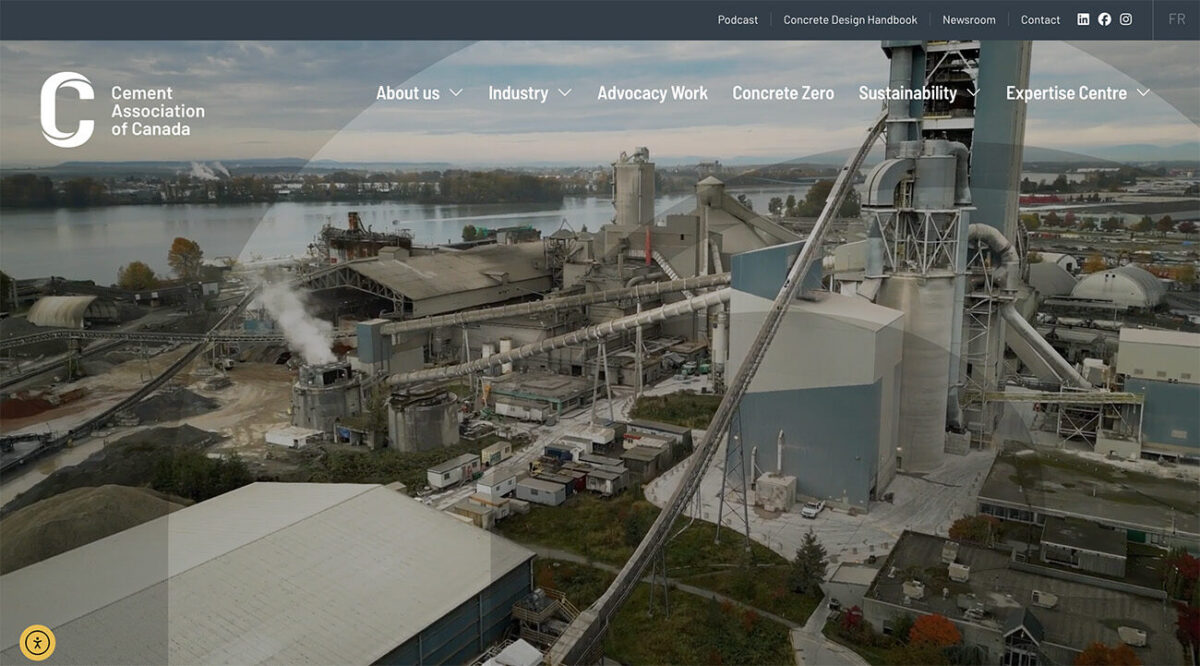
Task: Click the Cement Association C logo
Action: click(x=67, y=110)
